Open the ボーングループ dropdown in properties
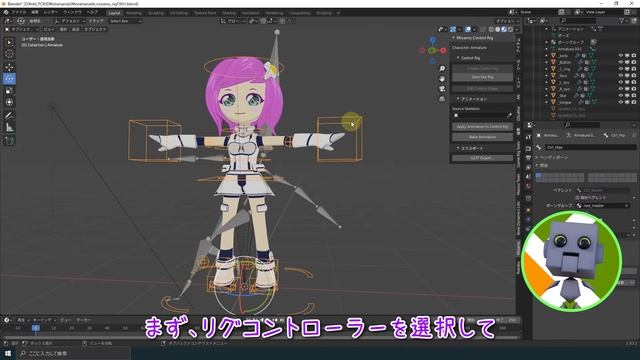The image size is (640, 360). point(603,206)
